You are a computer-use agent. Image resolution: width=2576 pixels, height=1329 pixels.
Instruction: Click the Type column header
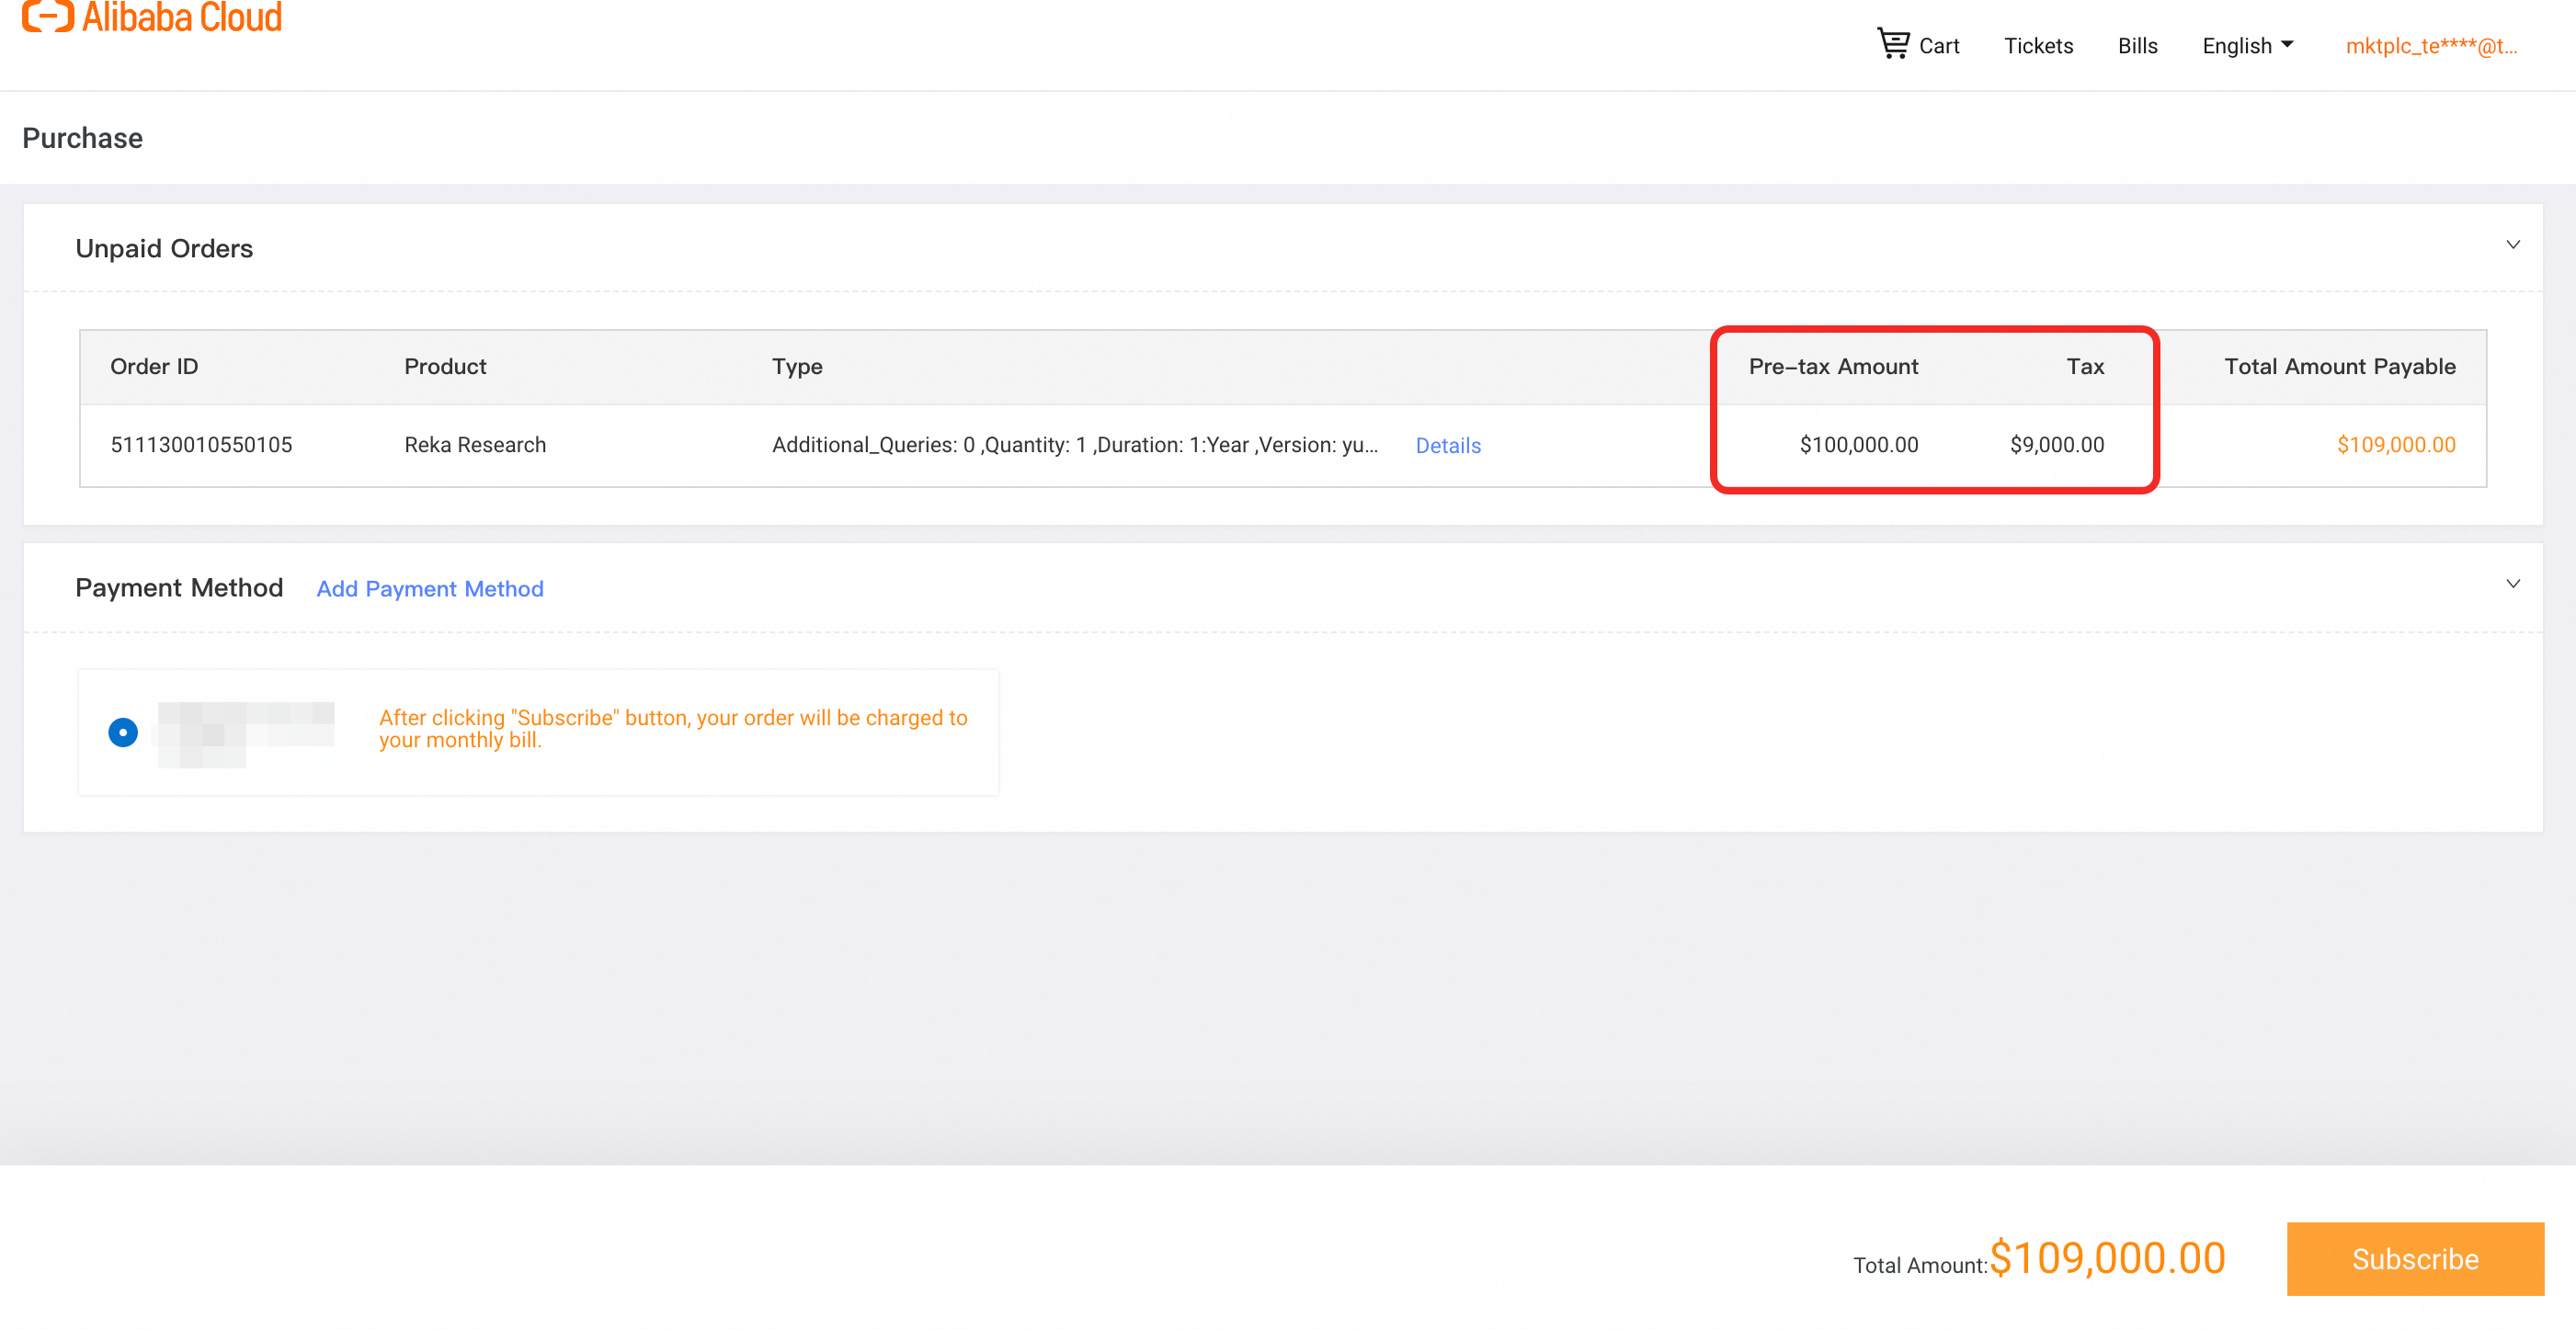coord(796,367)
